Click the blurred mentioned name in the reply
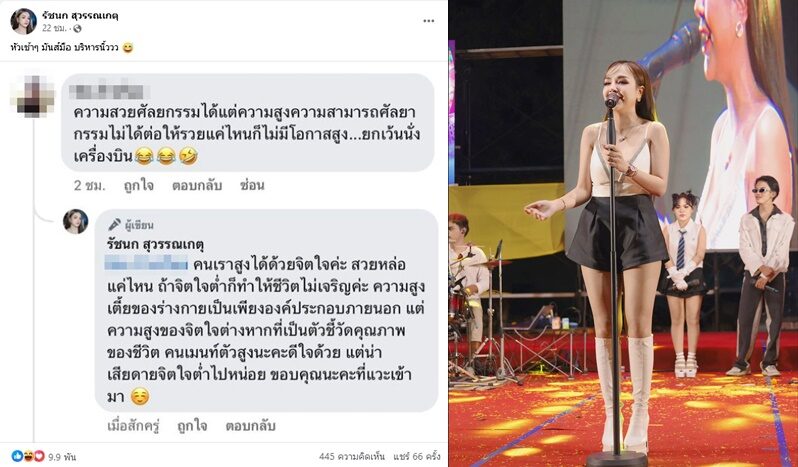 146,264
